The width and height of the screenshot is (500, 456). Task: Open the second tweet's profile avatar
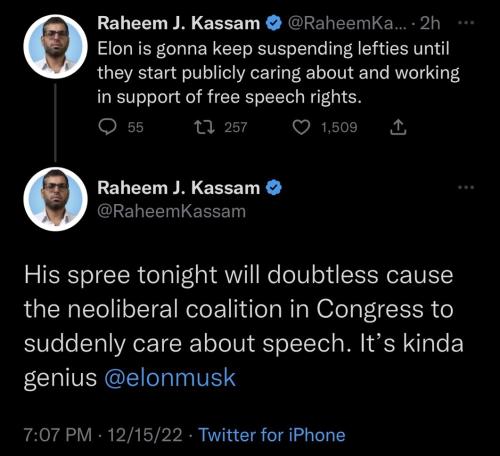(x=56, y=199)
